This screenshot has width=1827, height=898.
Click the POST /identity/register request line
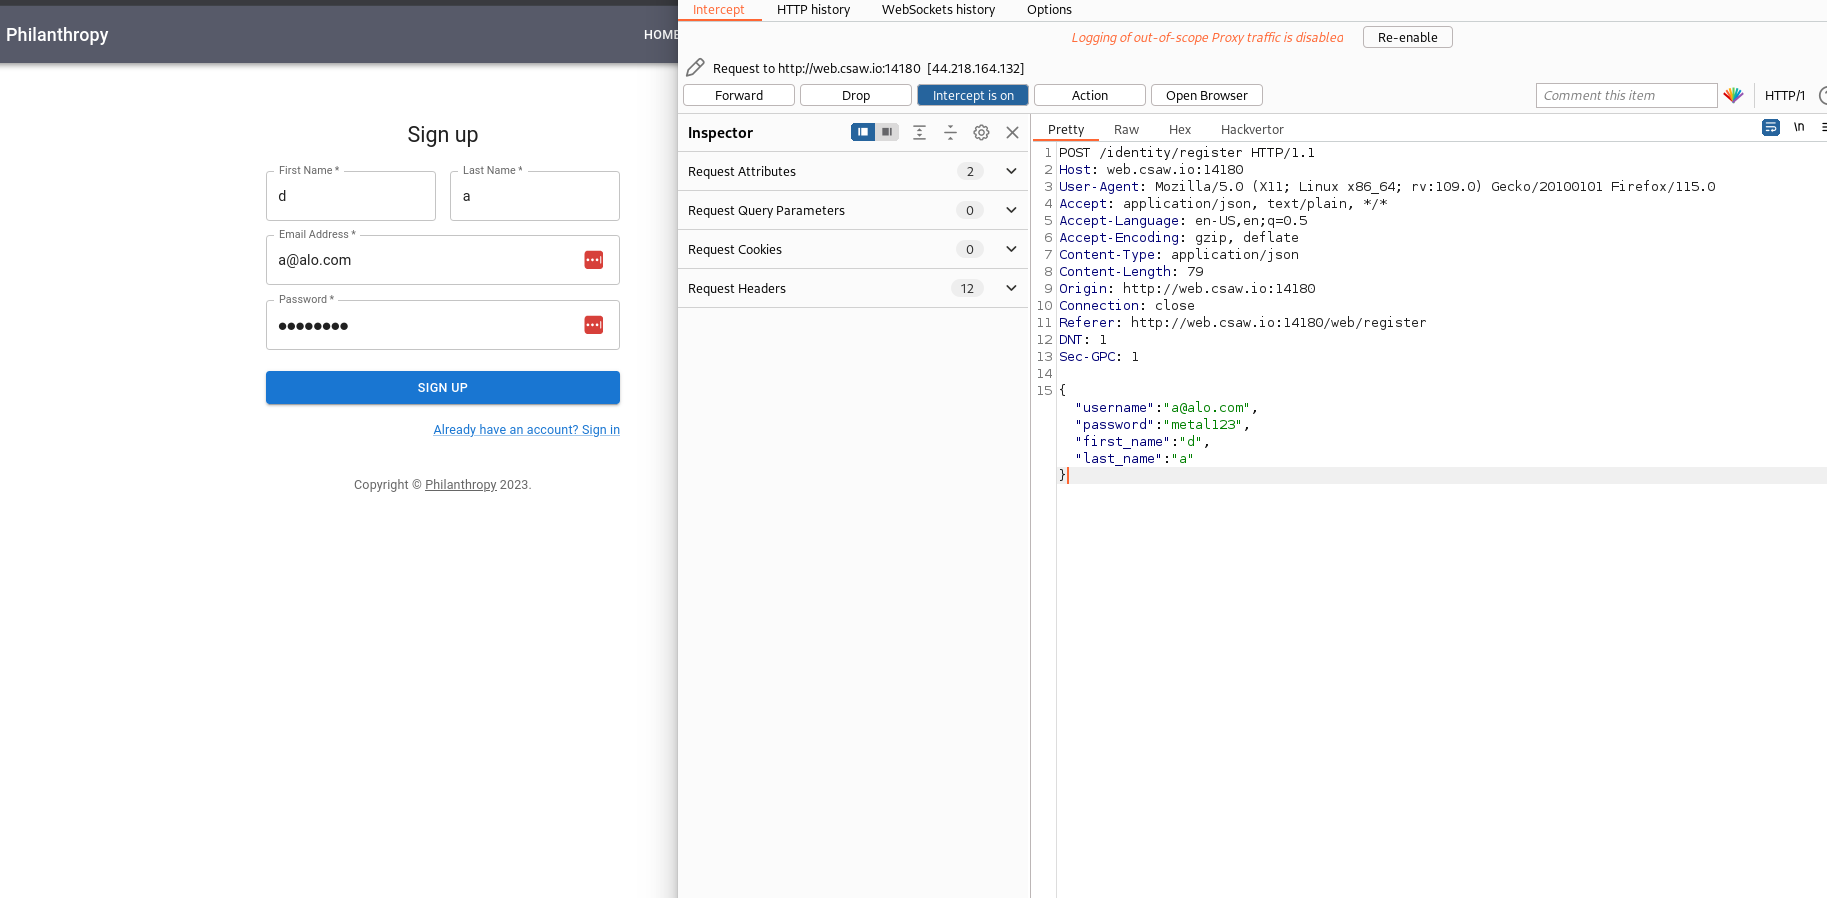point(1187,153)
